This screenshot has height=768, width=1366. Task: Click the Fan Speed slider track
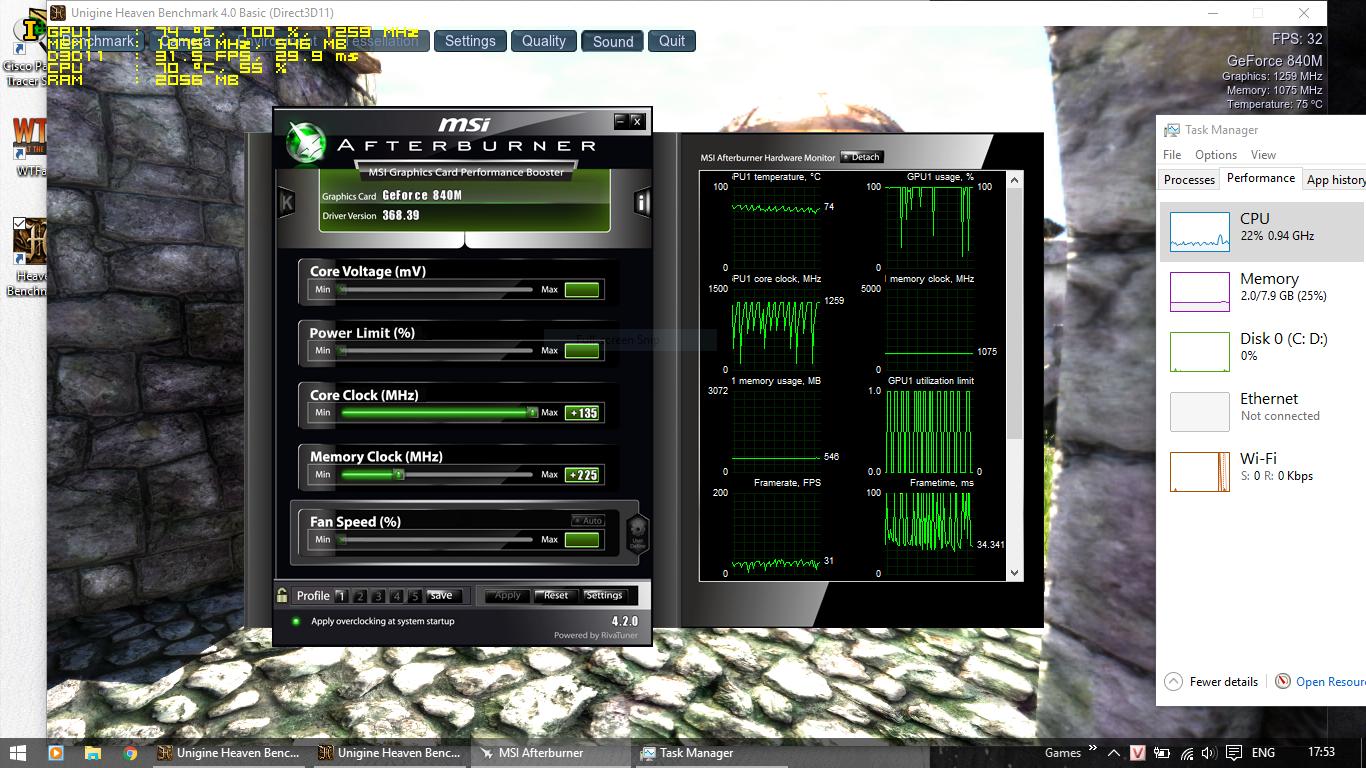point(436,540)
